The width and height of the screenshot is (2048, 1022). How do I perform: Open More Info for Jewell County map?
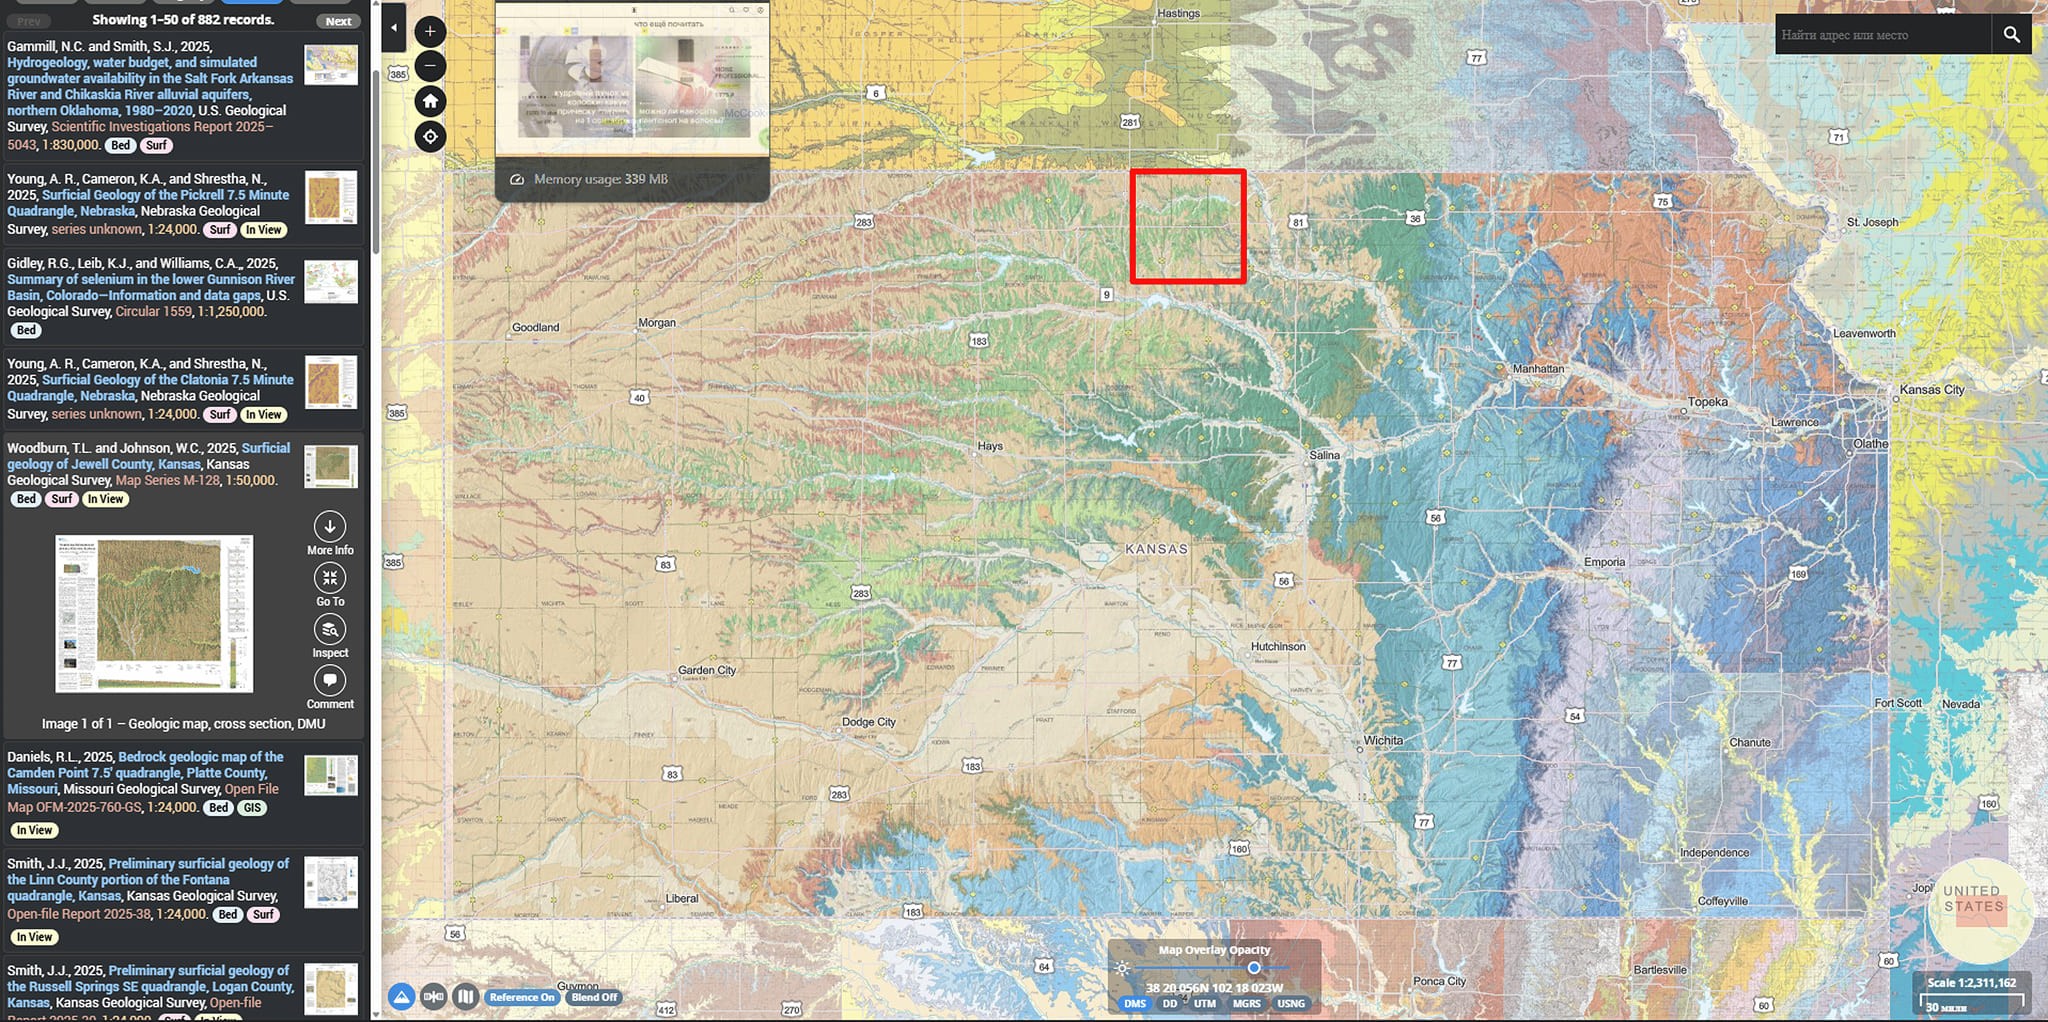330,534
